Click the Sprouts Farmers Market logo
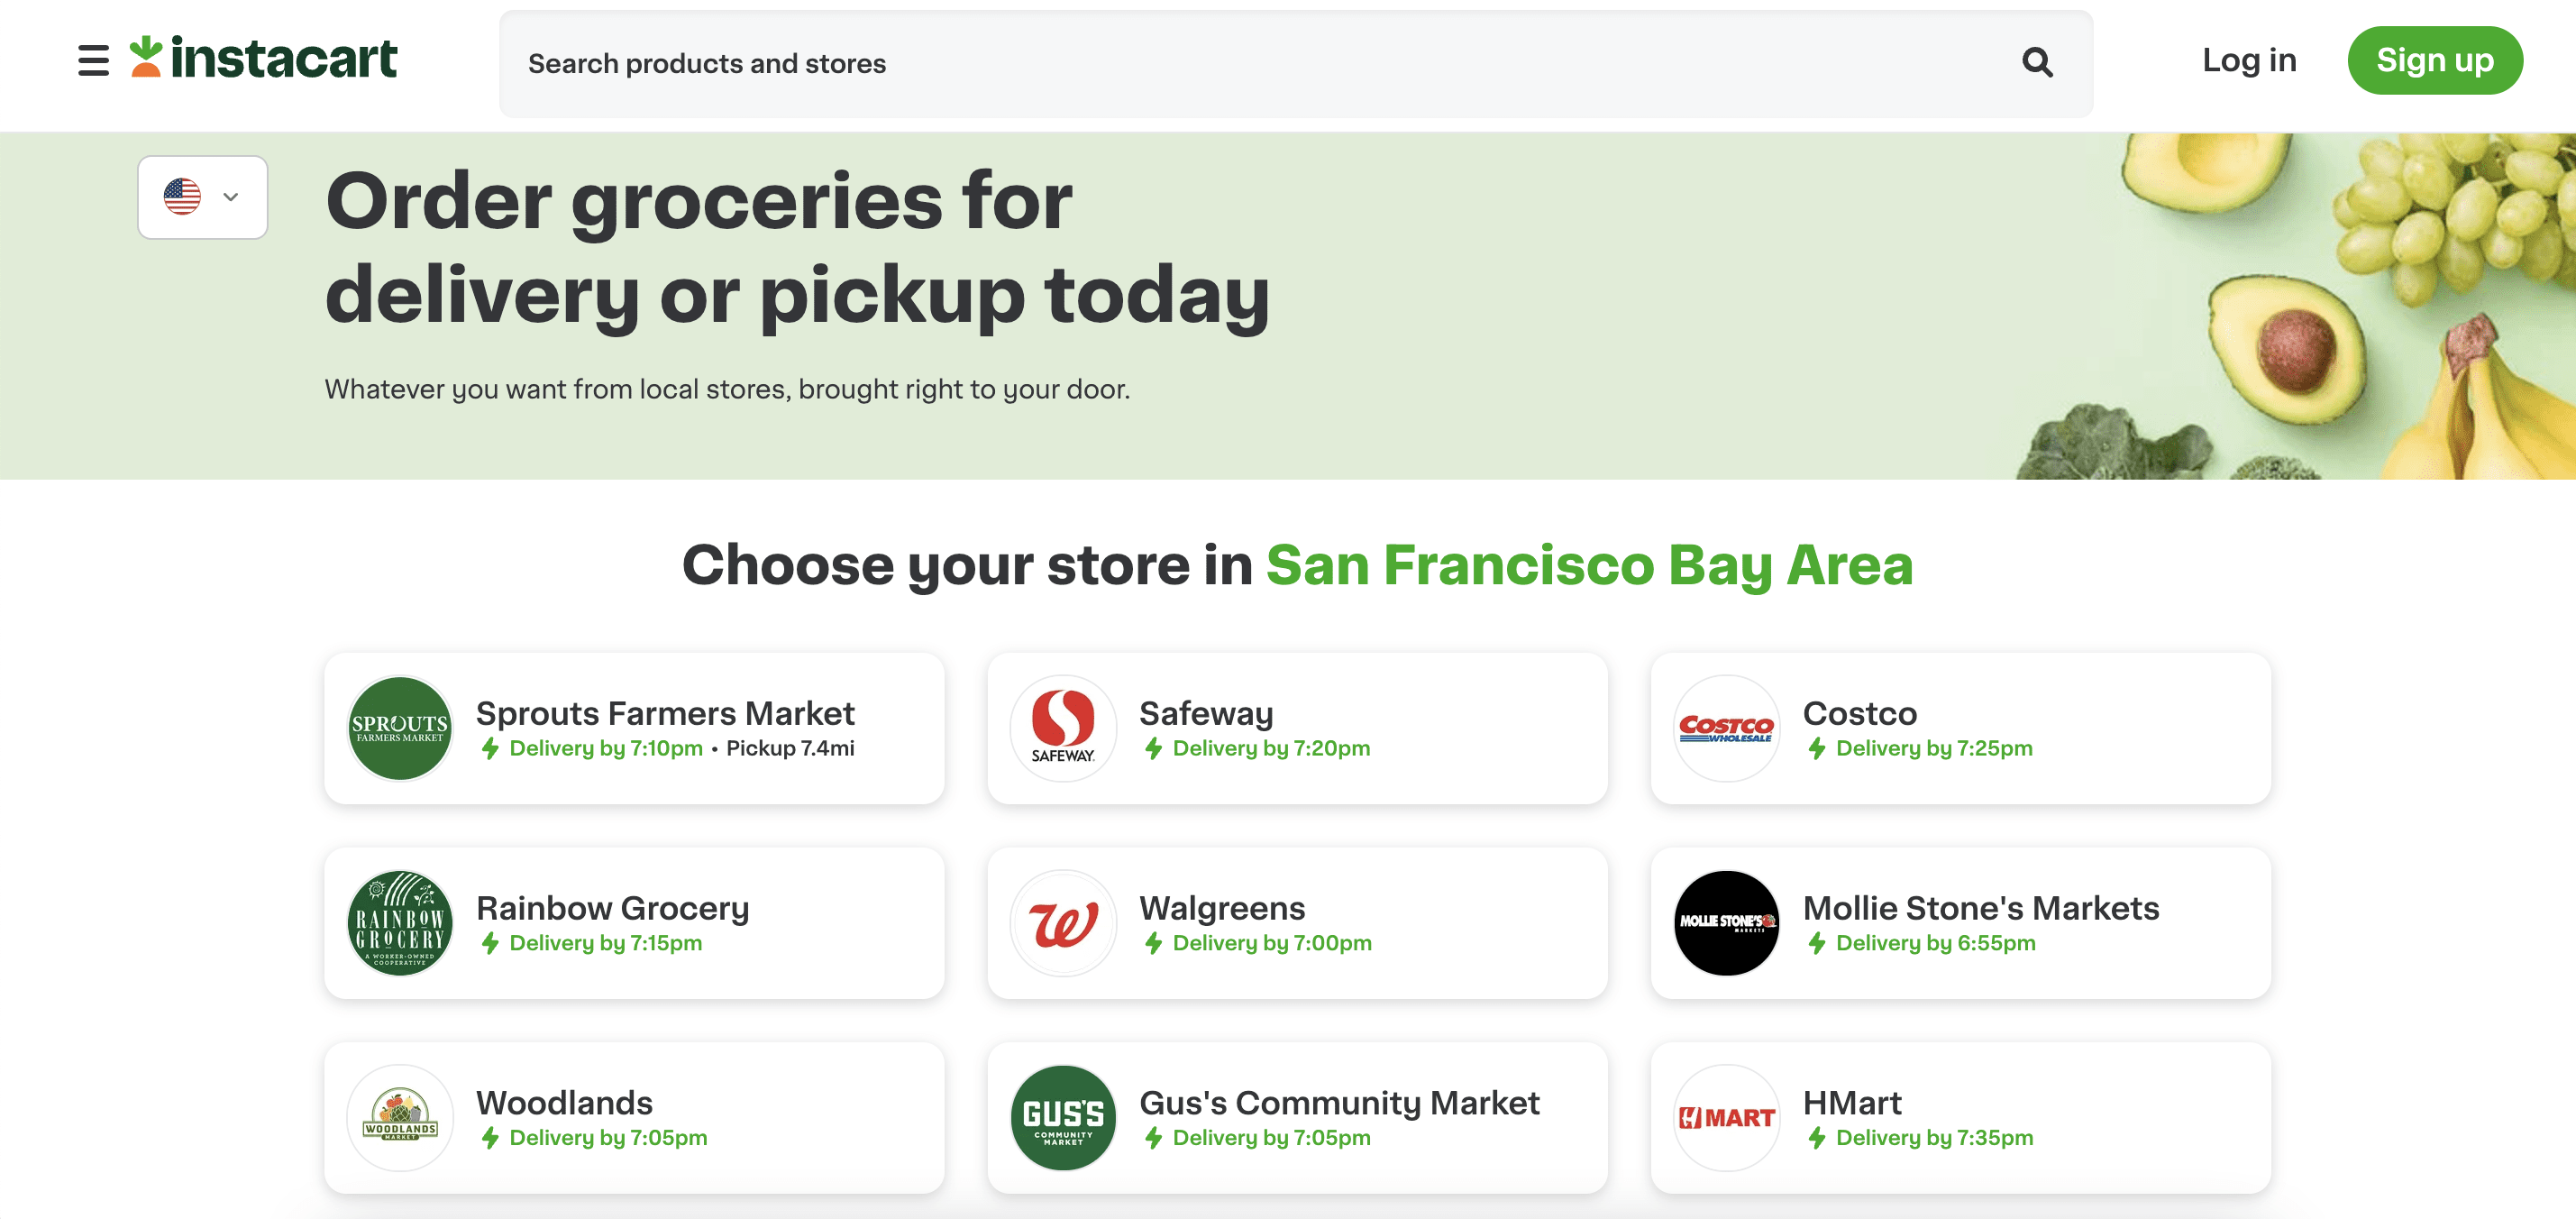This screenshot has height=1219, width=2576. [x=399, y=728]
